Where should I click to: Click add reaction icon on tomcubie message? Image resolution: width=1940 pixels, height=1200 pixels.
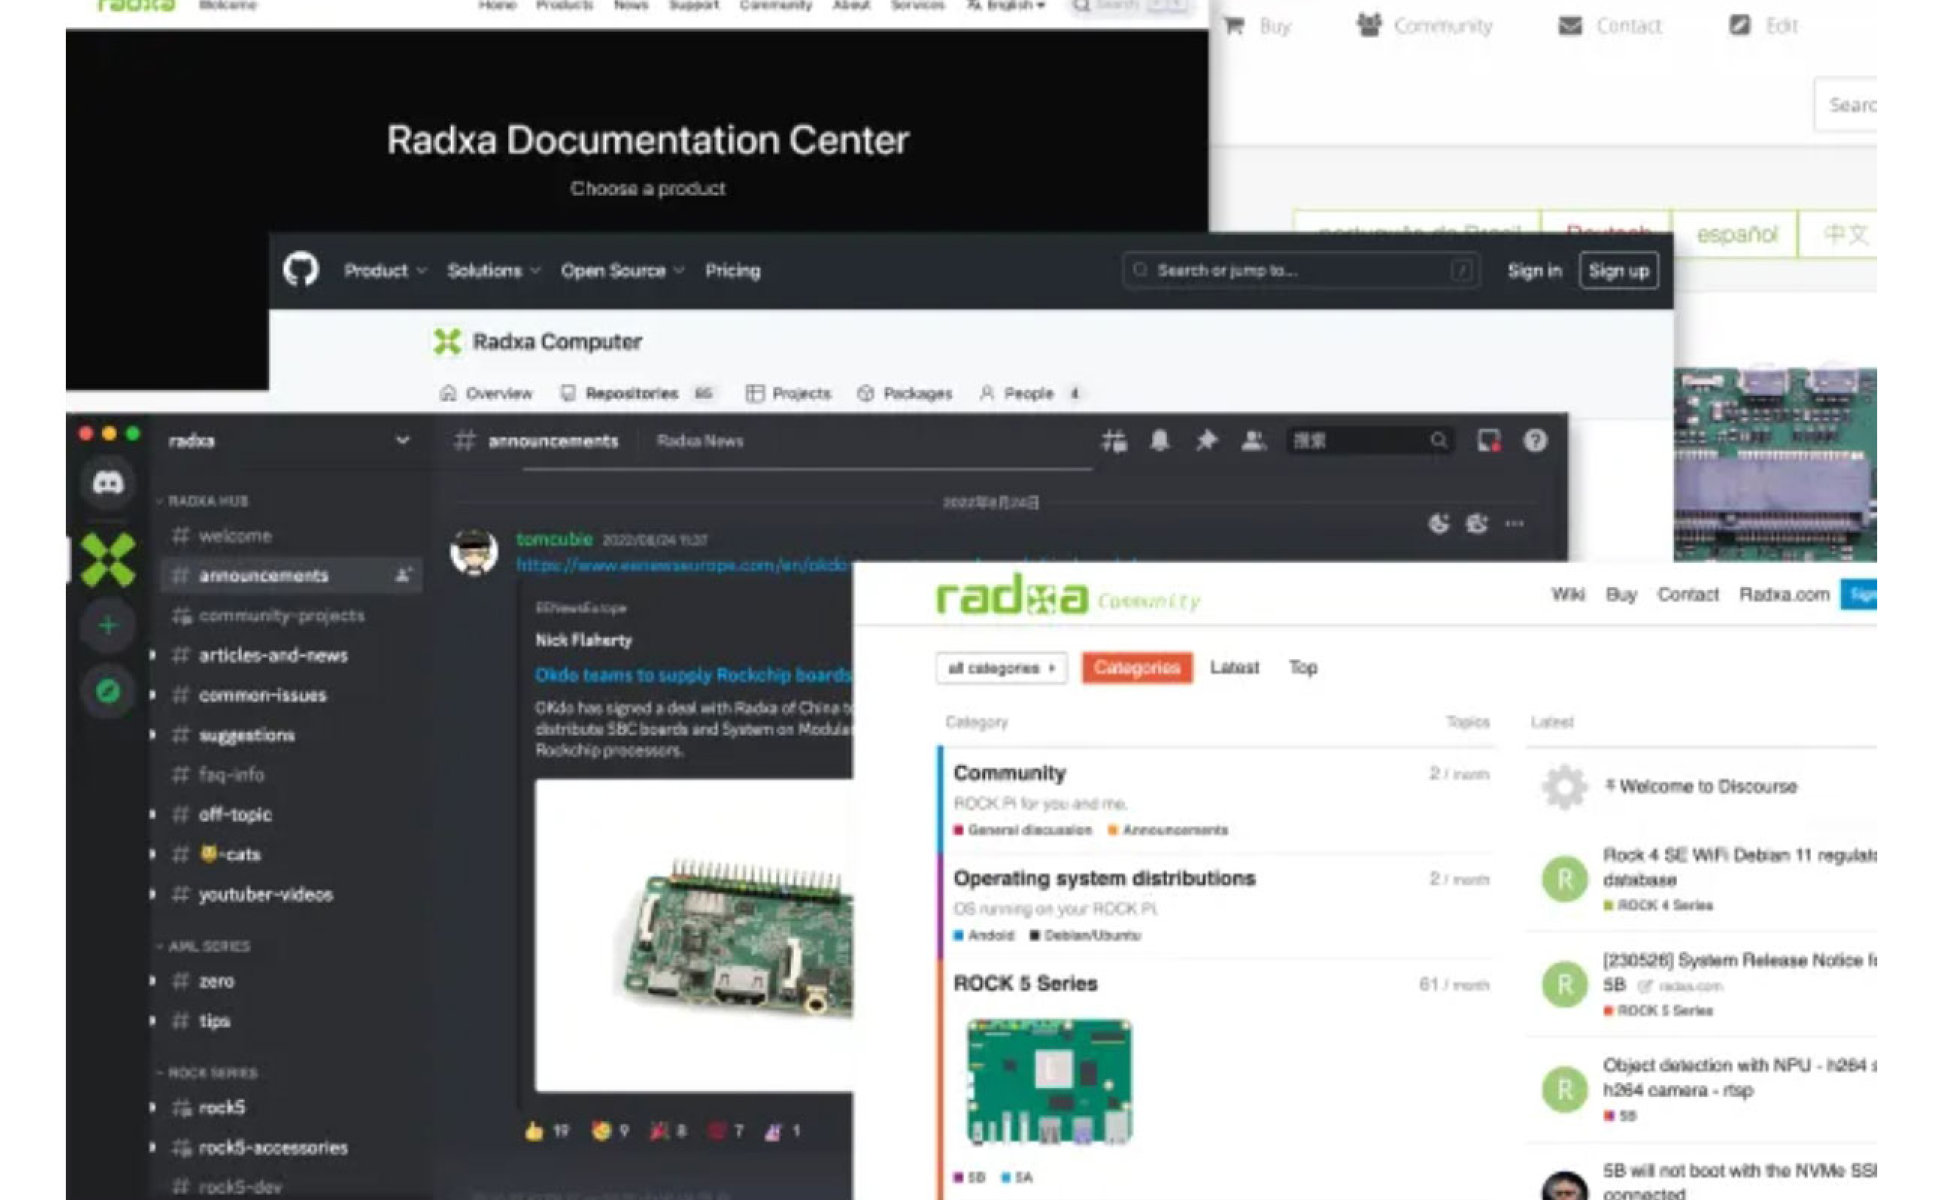pyautogui.click(x=1439, y=523)
